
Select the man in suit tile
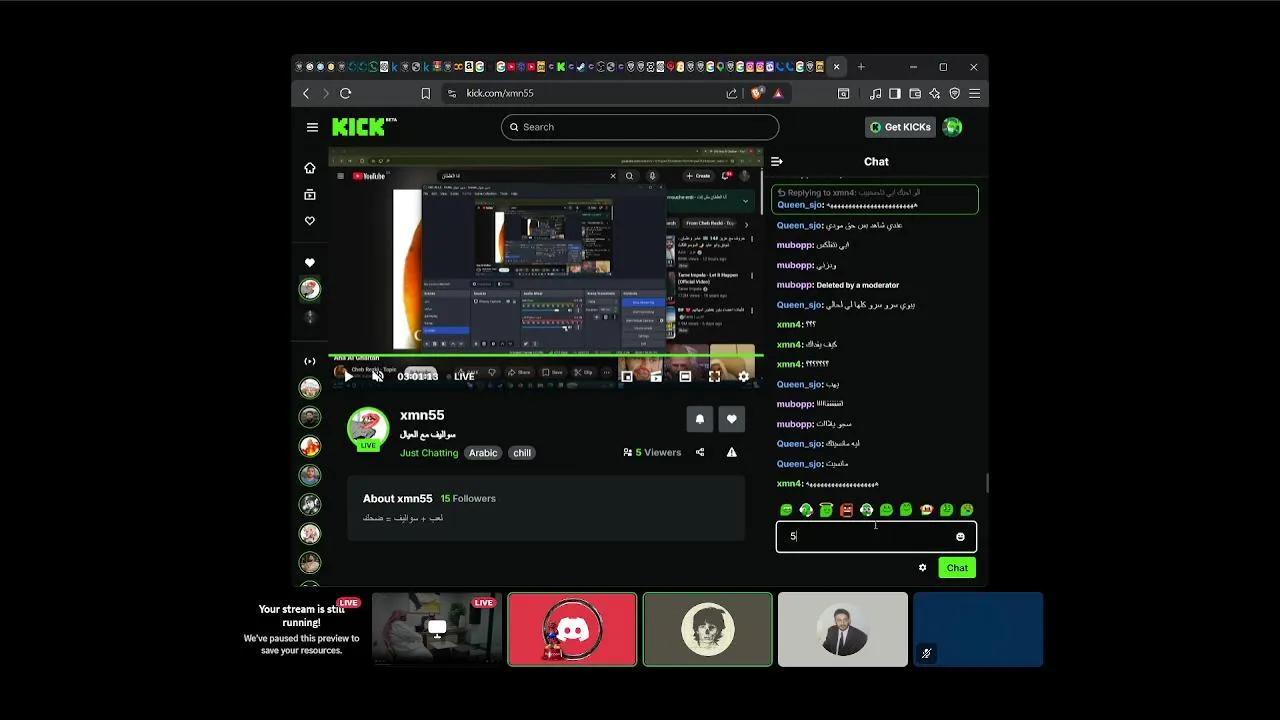pyautogui.click(x=843, y=629)
